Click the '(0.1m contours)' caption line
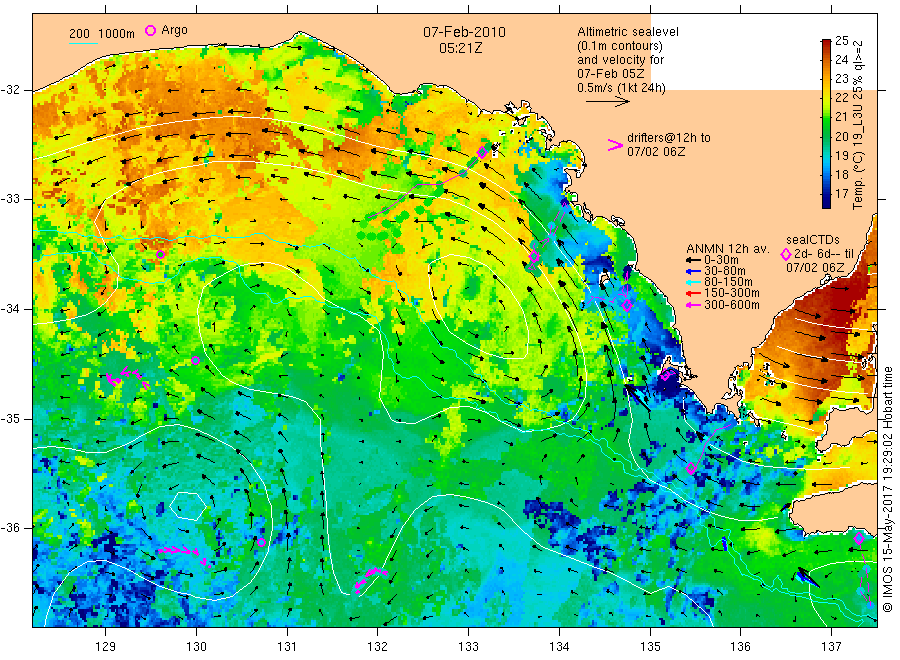The image size is (900, 660). pyautogui.click(x=620, y=46)
